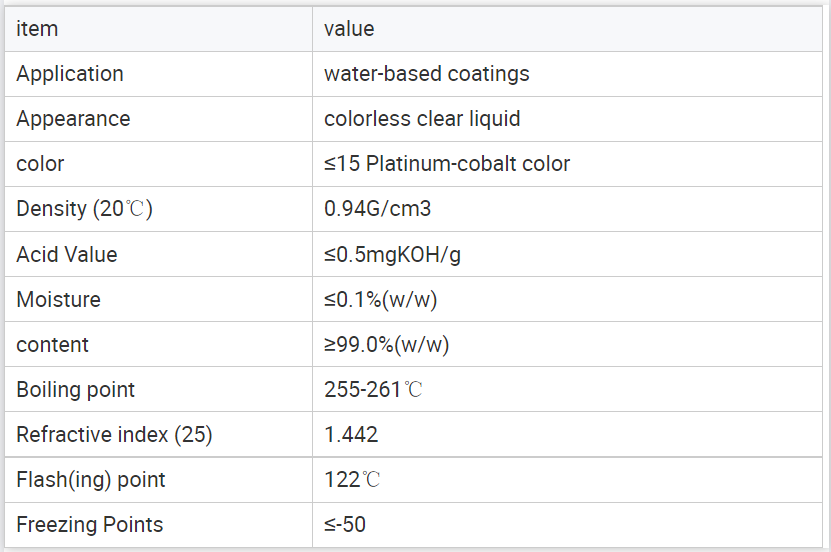Click 'water-based coatings' value cell
831x552 pixels.
427,74
